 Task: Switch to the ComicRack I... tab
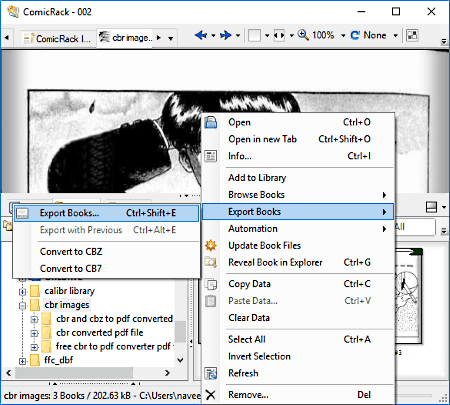click(58, 39)
